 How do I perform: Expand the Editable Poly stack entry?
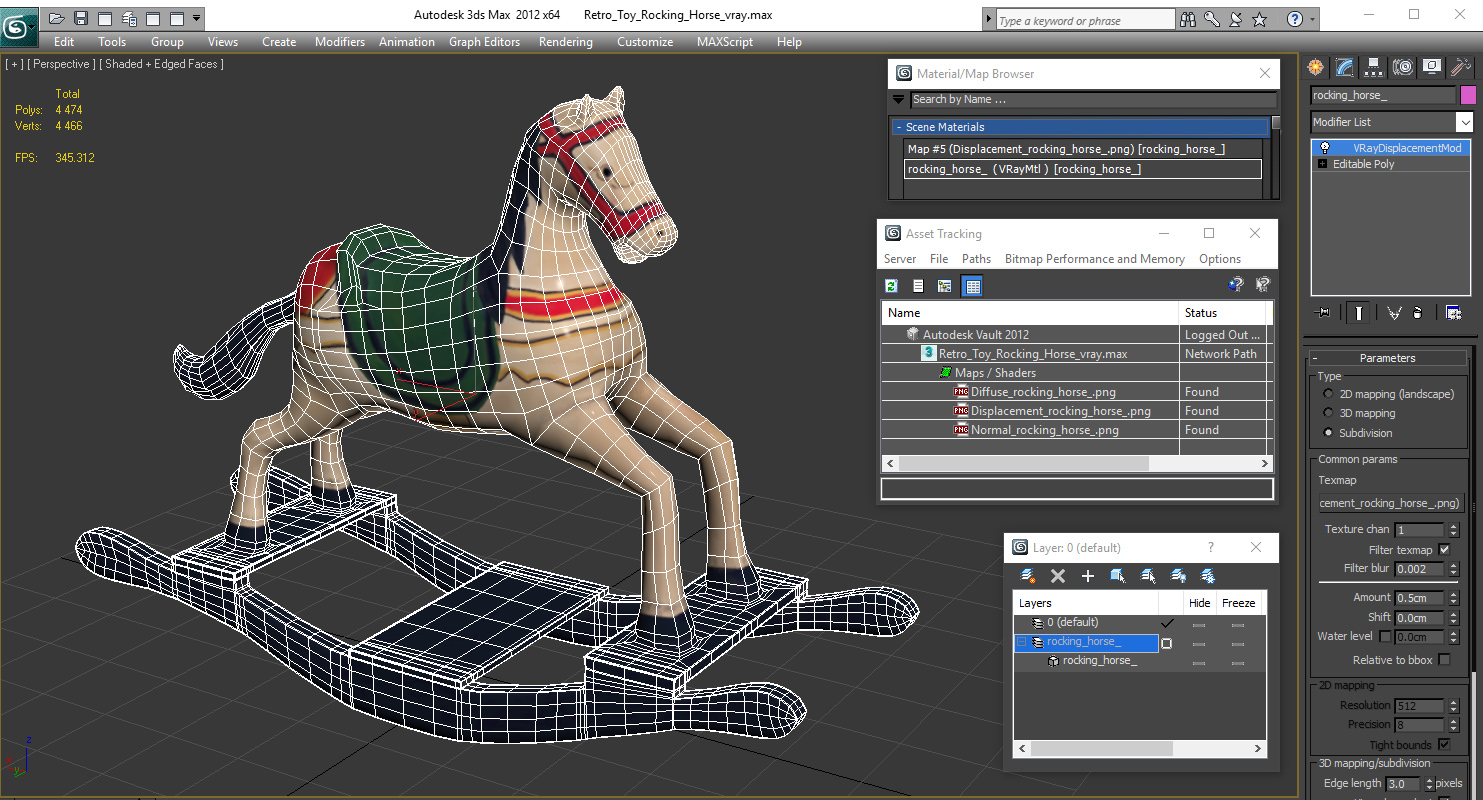click(1323, 164)
